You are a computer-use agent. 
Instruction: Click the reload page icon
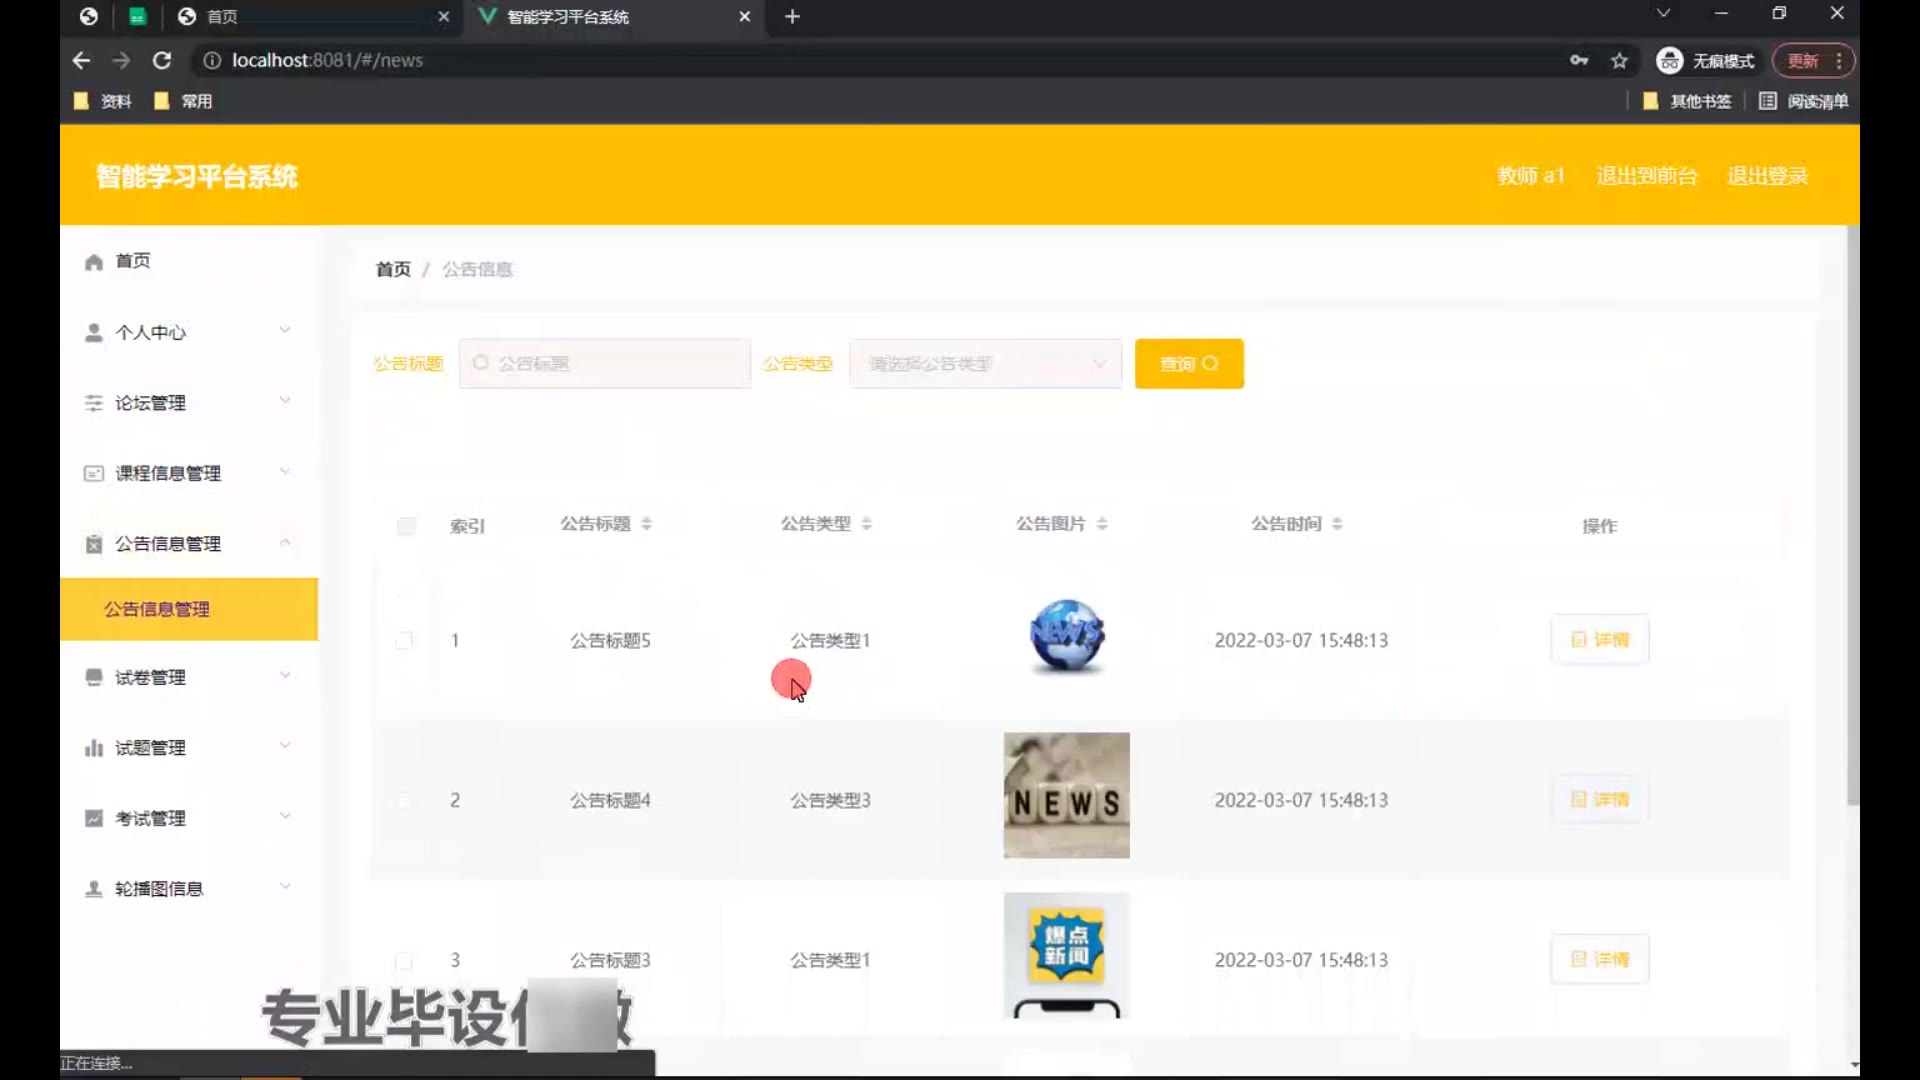162,61
